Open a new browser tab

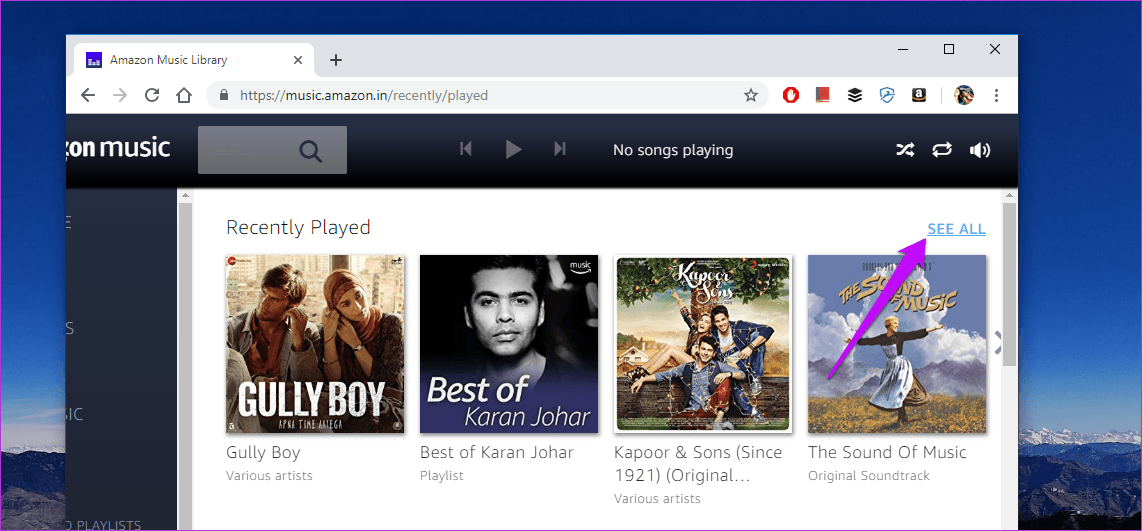click(x=336, y=60)
